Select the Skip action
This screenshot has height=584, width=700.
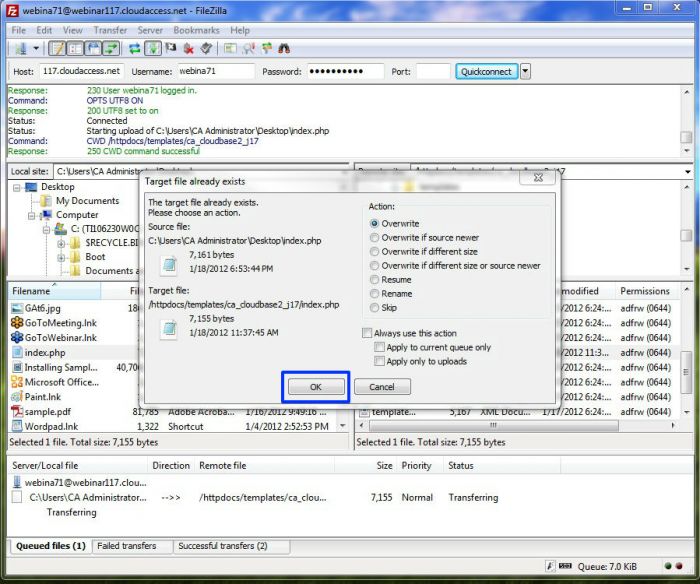(375, 308)
